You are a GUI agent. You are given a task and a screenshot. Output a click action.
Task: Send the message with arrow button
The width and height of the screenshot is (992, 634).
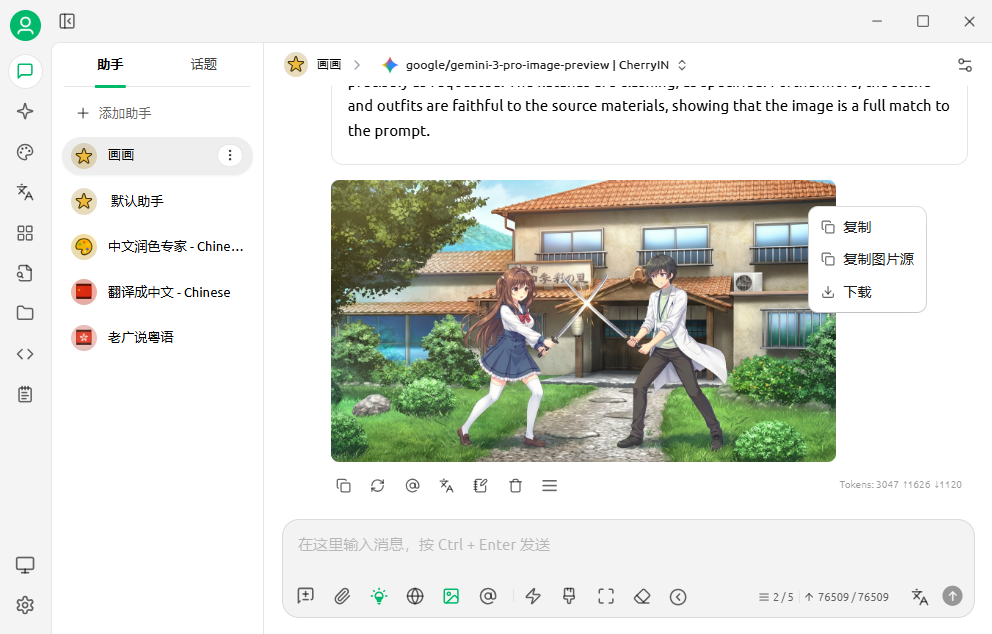pyautogui.click(x=952, y=596)
